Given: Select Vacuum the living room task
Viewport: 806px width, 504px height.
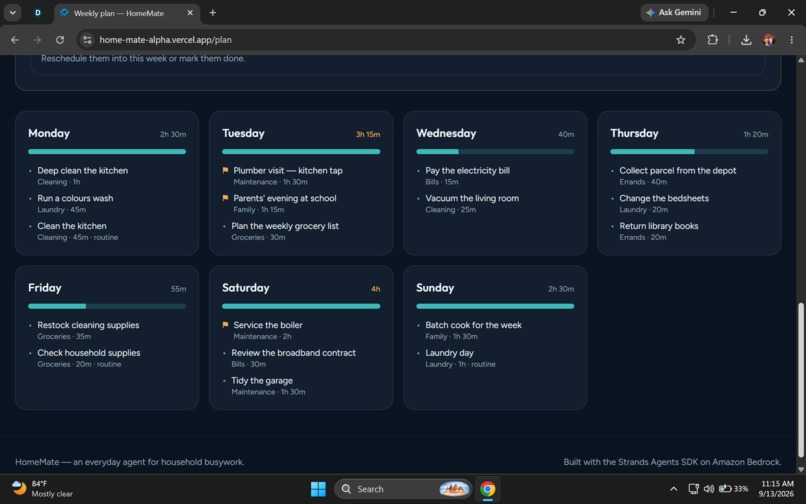Looking at the screenshot, I should click(472, 198).
